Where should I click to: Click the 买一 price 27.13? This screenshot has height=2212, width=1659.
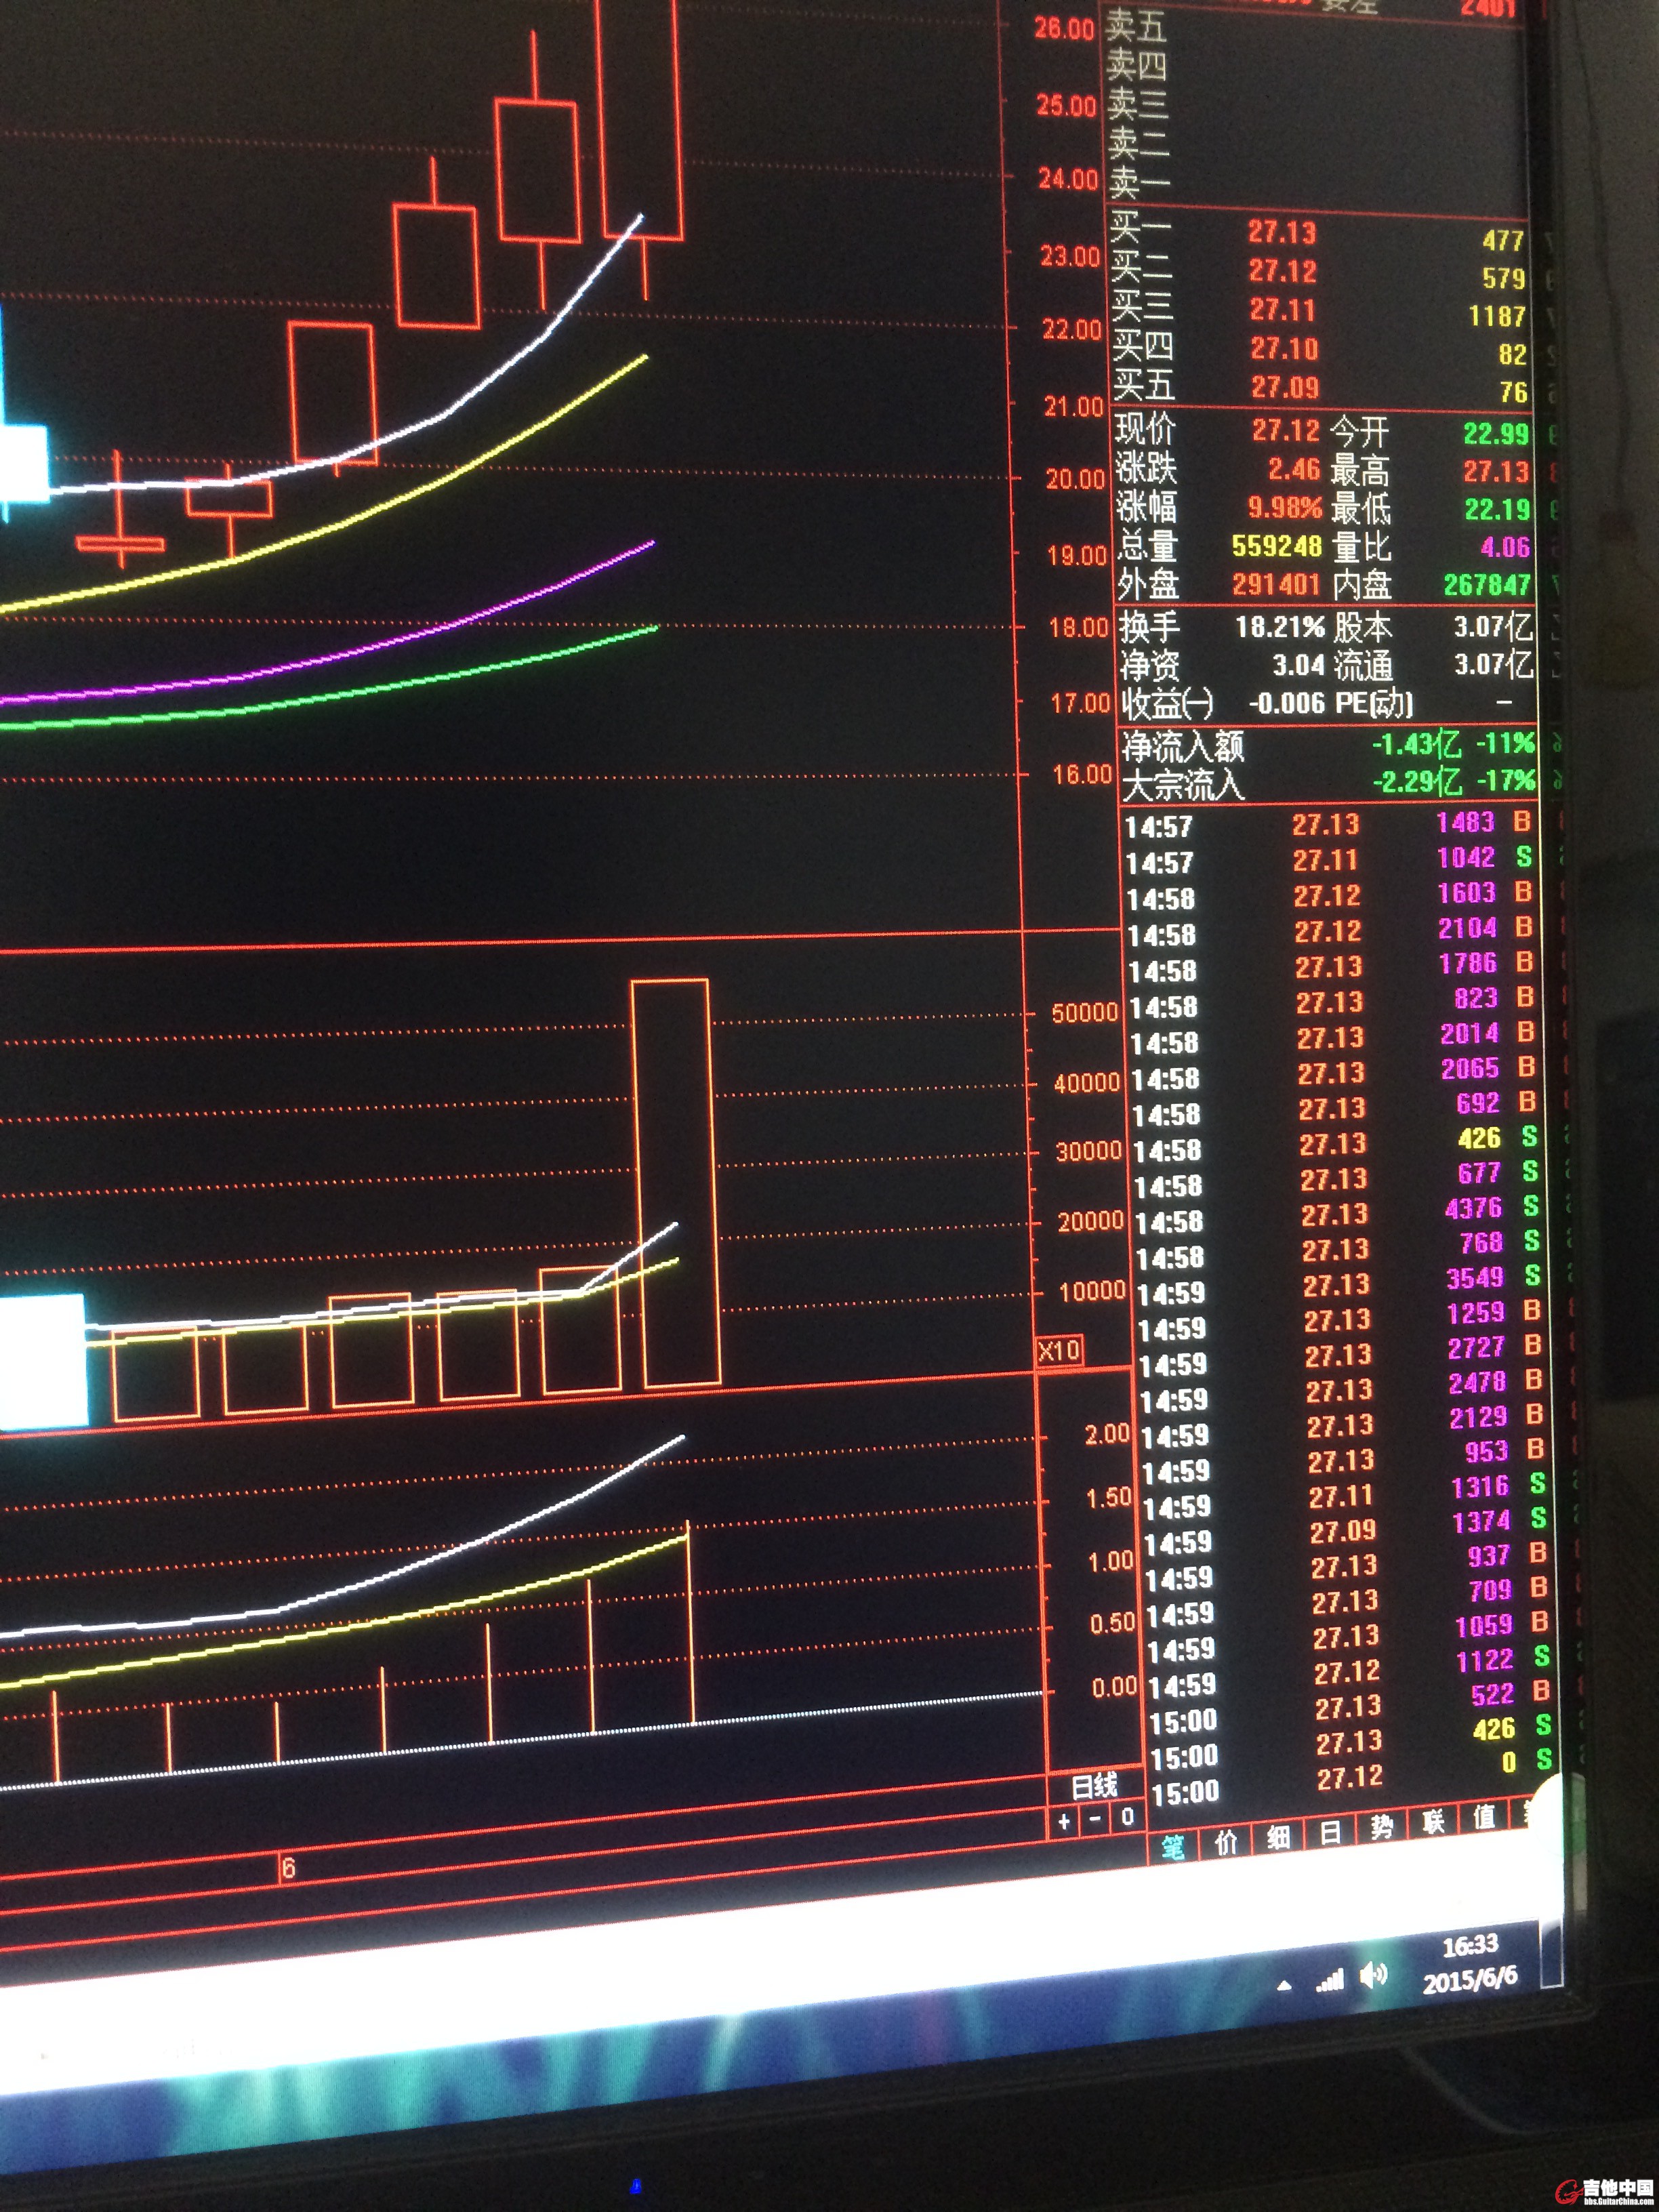(x=1281, y=233)
